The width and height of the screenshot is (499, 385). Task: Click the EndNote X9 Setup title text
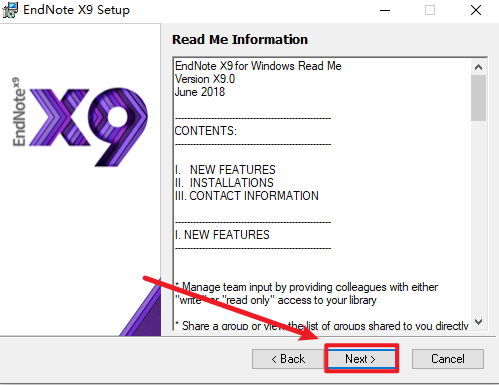click(76, 10)
